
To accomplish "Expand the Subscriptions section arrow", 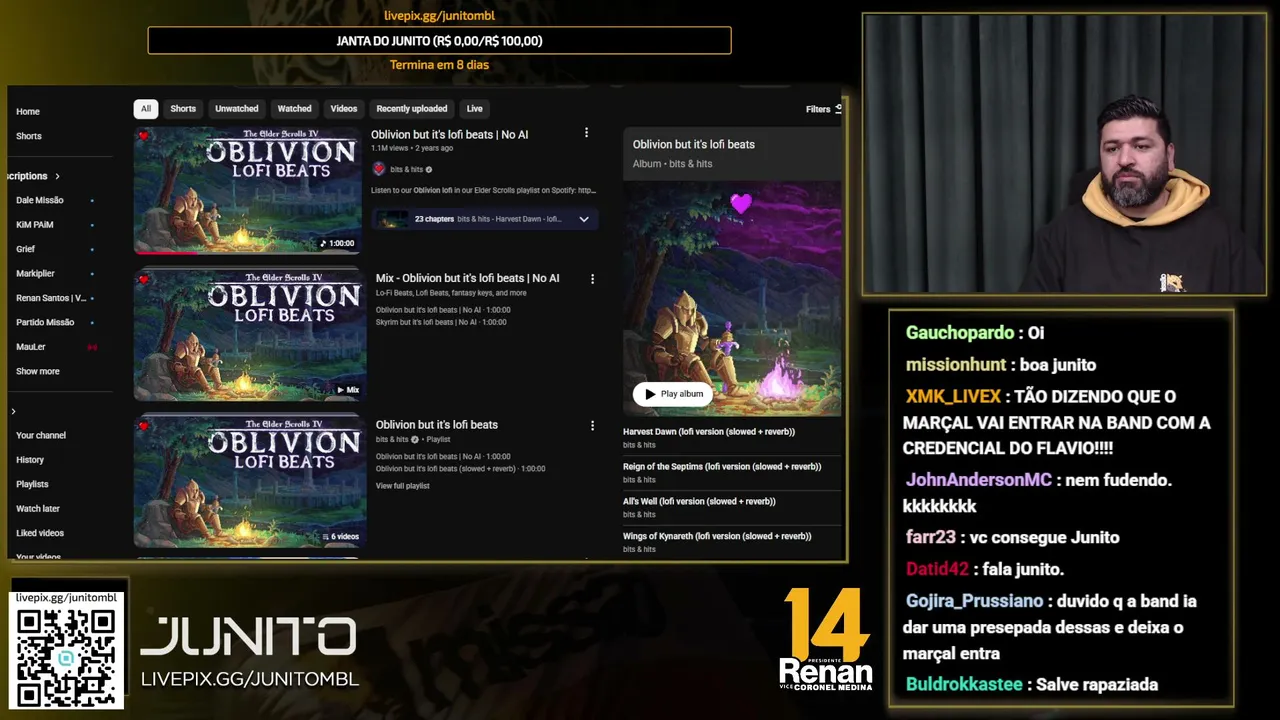I will (57, 176).
